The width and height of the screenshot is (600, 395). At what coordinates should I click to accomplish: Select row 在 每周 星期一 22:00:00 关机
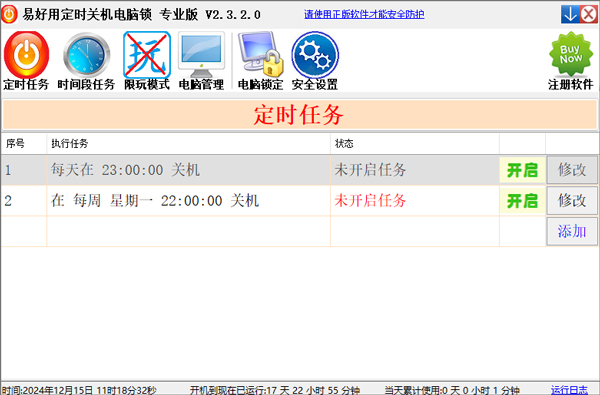click(249, 201)
